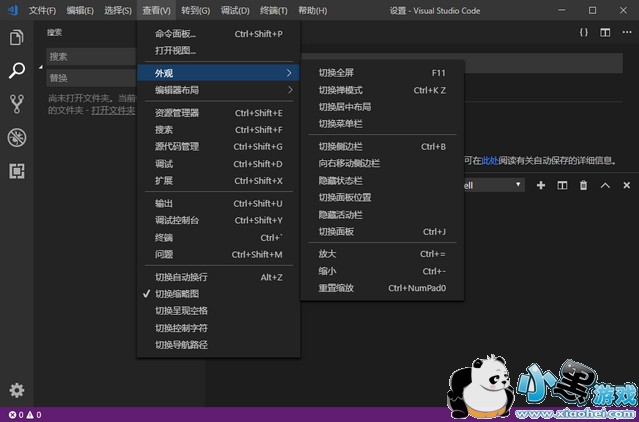Click the Open Settings JSON braces icon

point(584,32)
